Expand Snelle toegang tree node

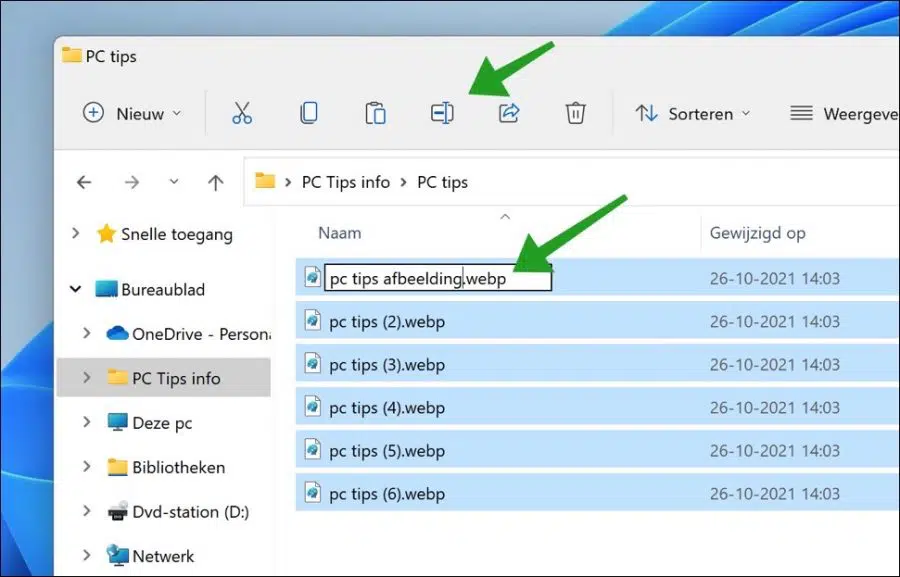(75, 233)
